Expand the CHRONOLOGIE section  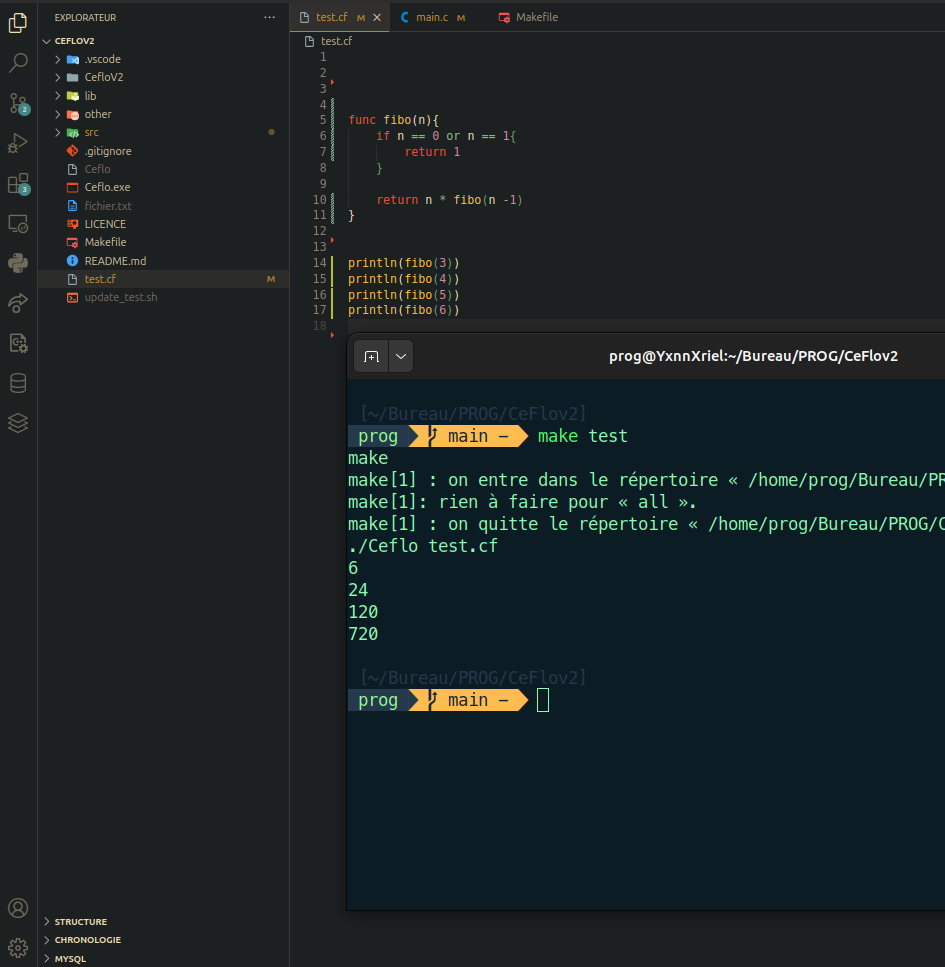point(46,940)
